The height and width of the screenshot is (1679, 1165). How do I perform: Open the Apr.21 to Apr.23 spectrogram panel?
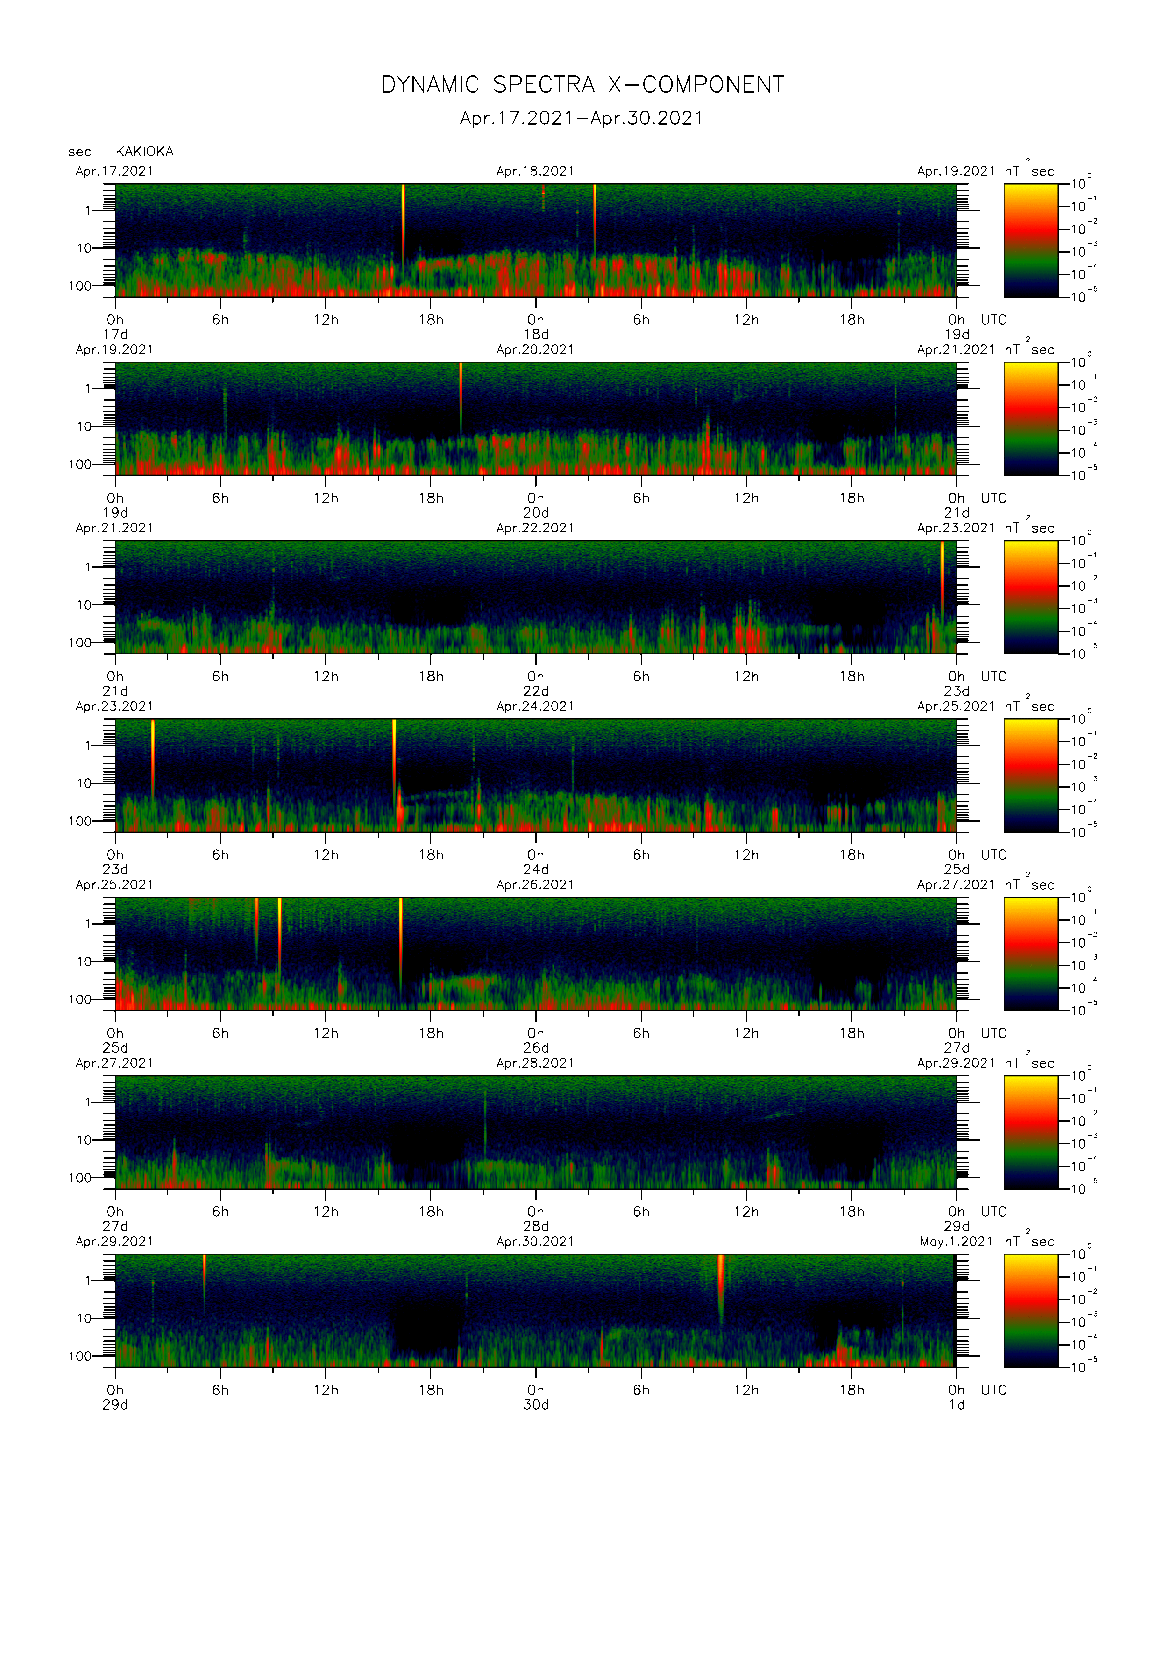click(536, 597)
